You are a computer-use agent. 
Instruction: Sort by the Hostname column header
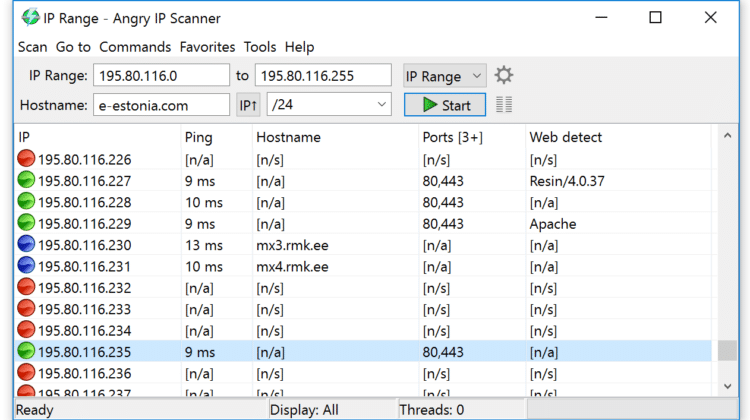coord(335,137)
